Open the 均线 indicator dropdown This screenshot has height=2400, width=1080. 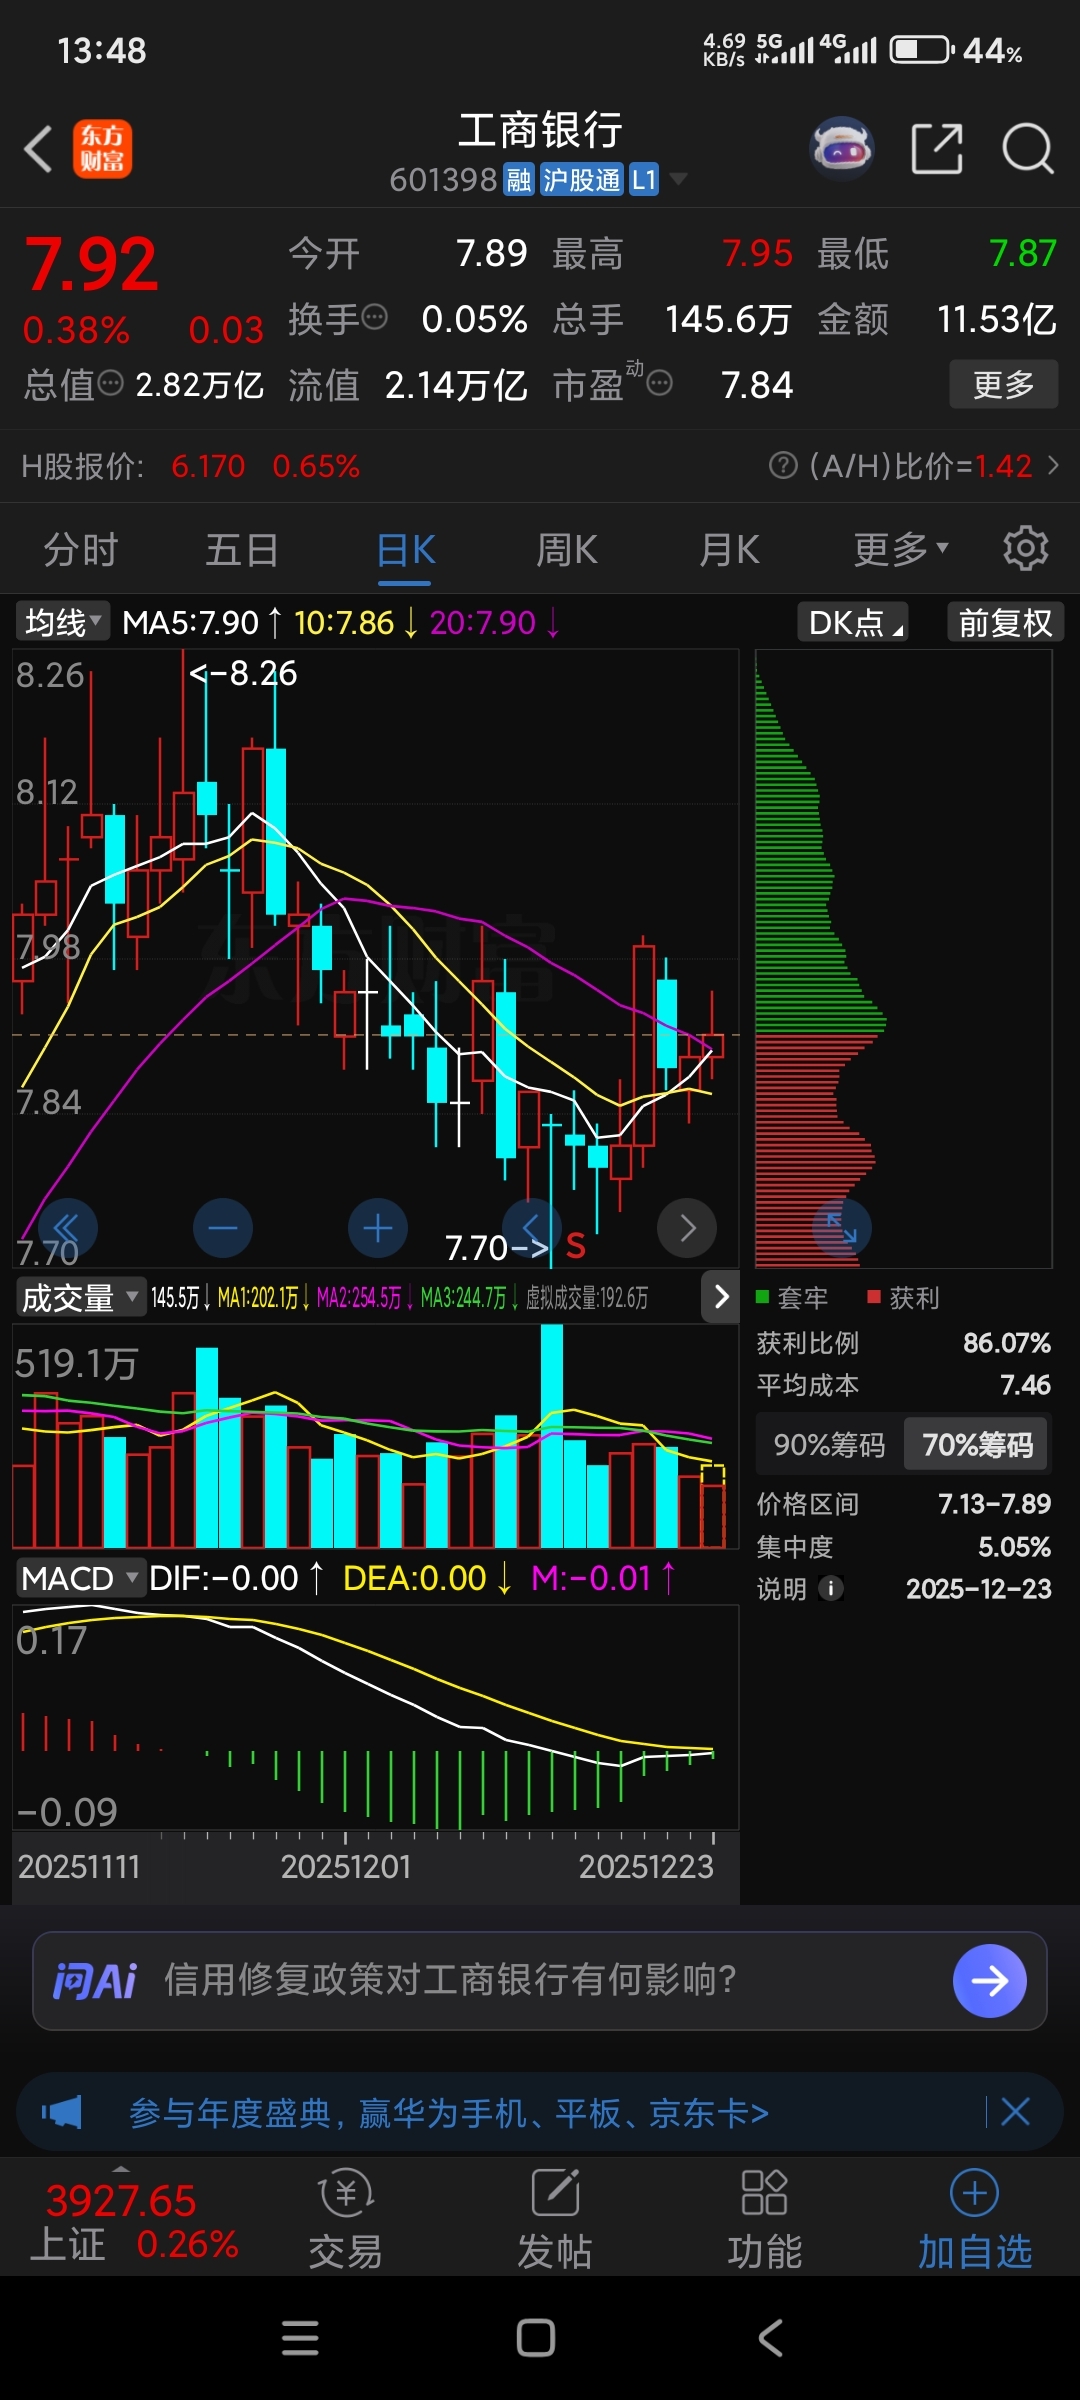point(63,622)
